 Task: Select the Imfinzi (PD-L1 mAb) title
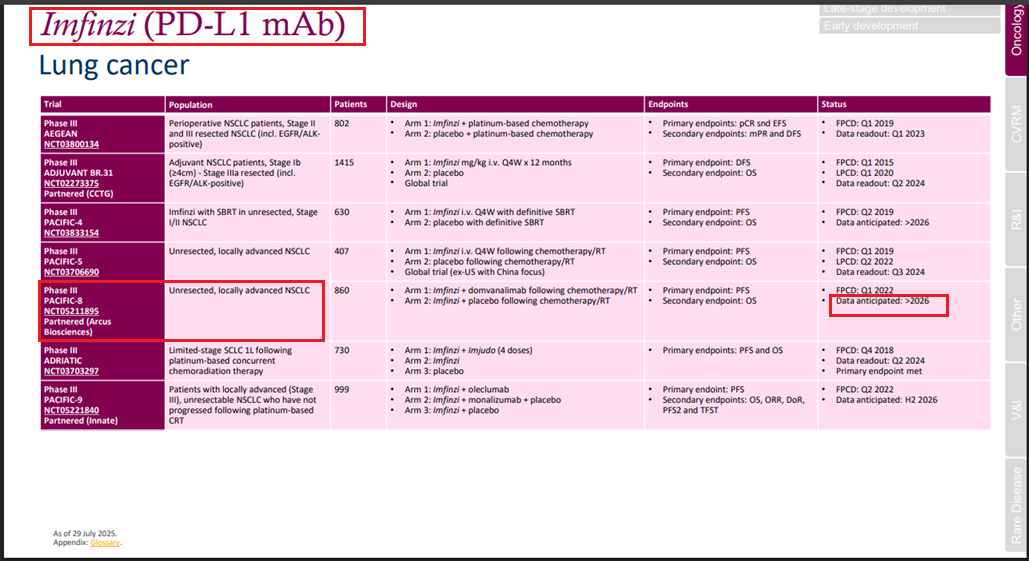click(194, 26)
